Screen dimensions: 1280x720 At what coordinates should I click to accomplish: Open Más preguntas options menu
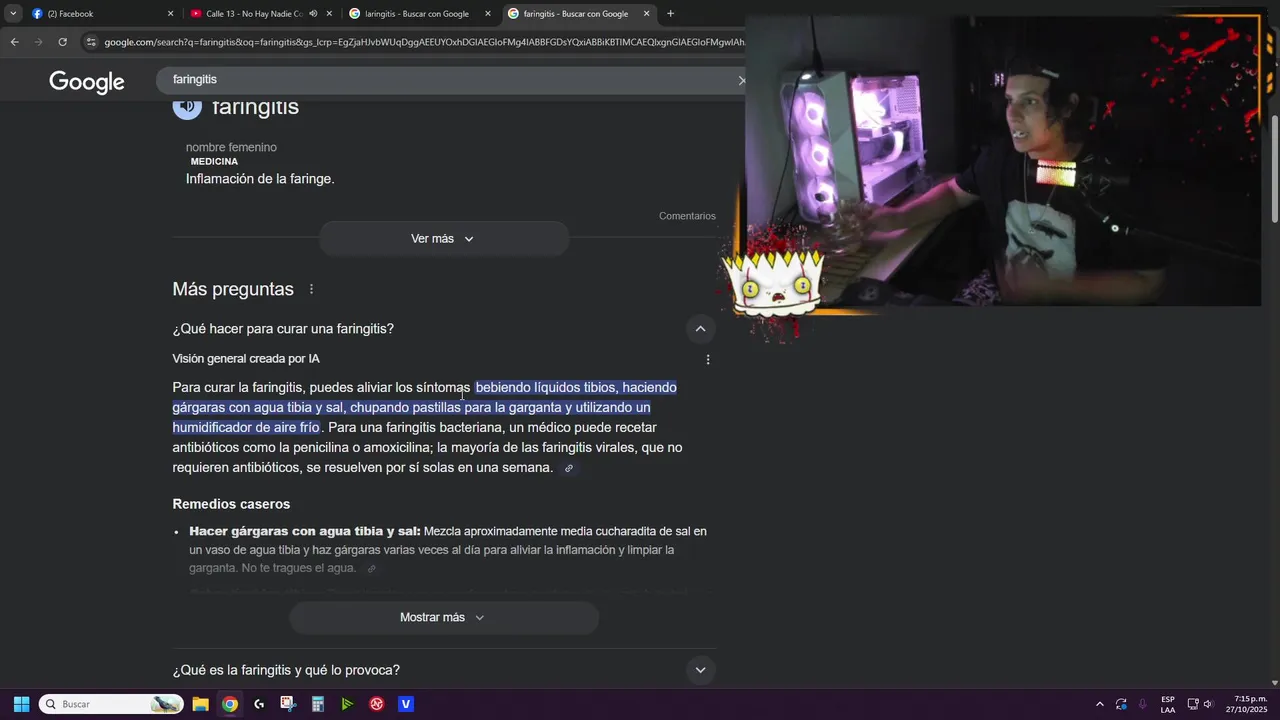point(311,289)
